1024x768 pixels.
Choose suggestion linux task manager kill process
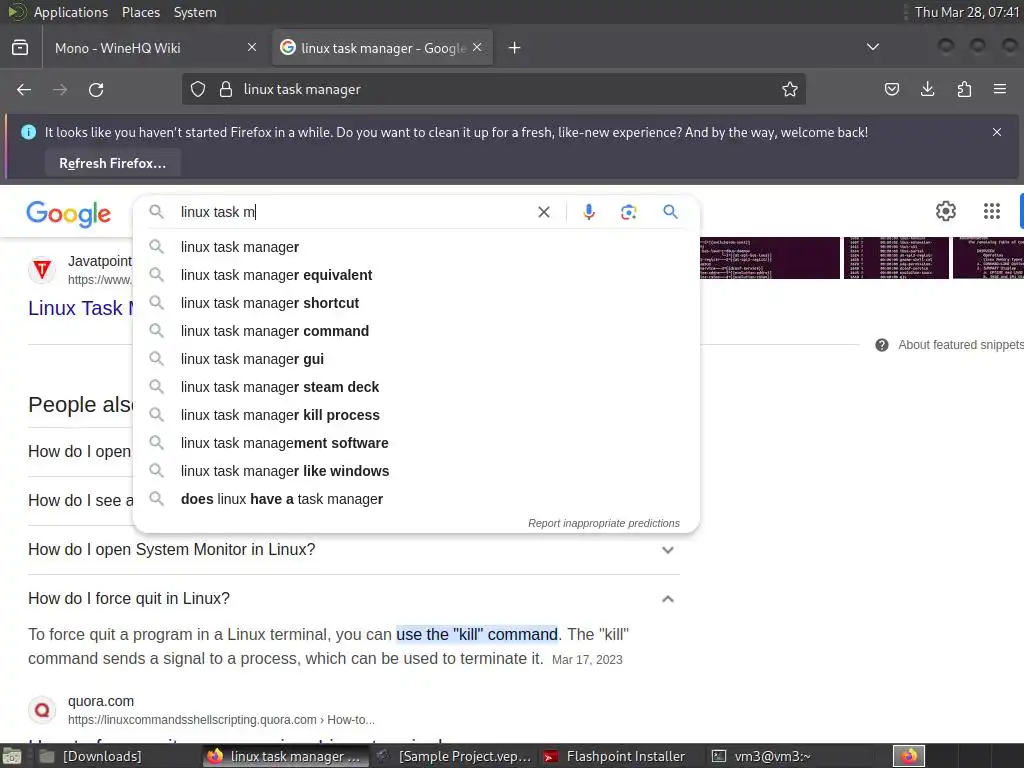(416, 415)
